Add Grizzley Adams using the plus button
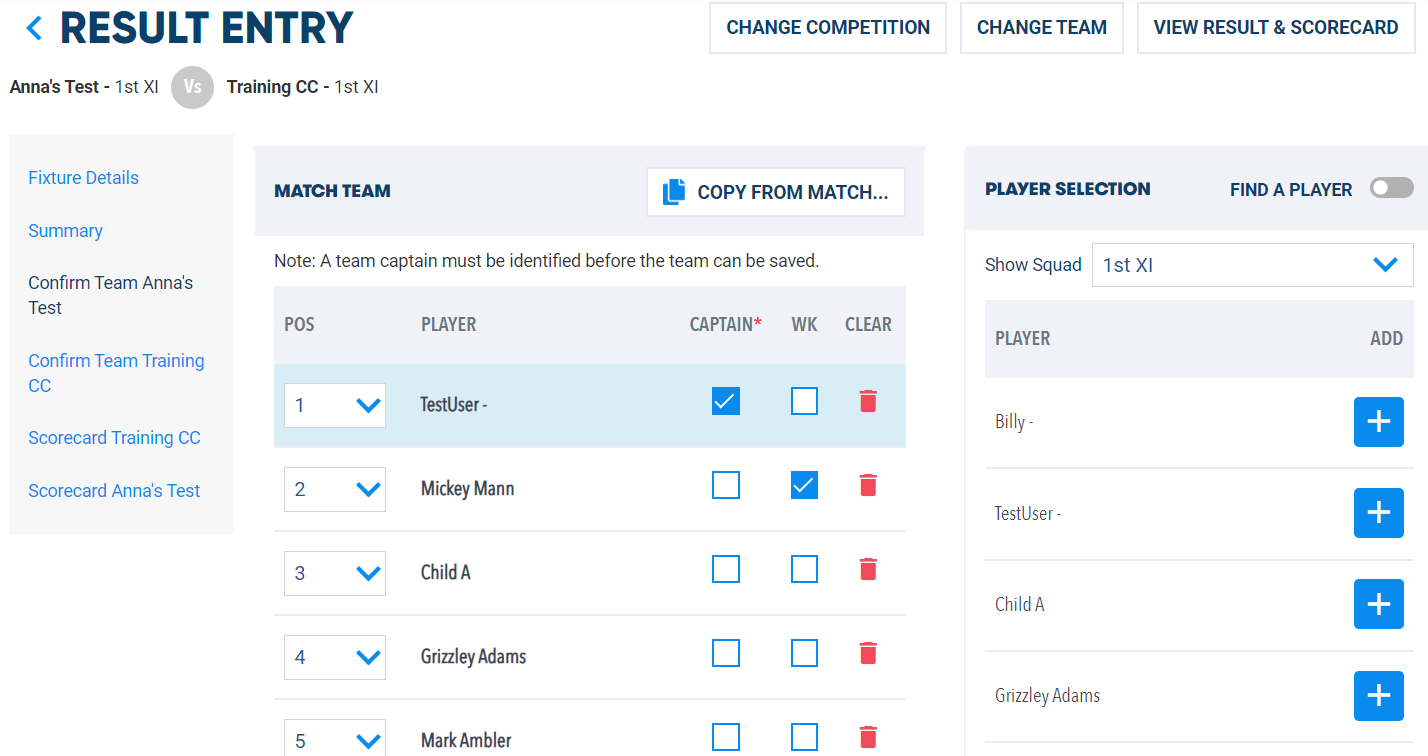Viewport: 1428px width, 756px height. pos(1378,696)
